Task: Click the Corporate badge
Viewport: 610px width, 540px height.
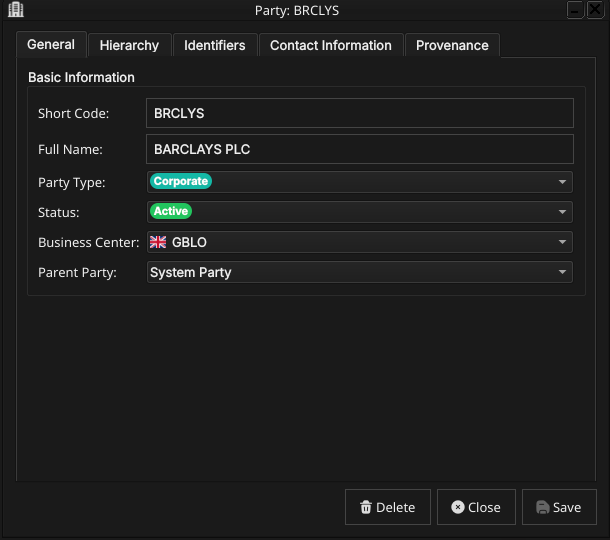Action: pos(181,181)
